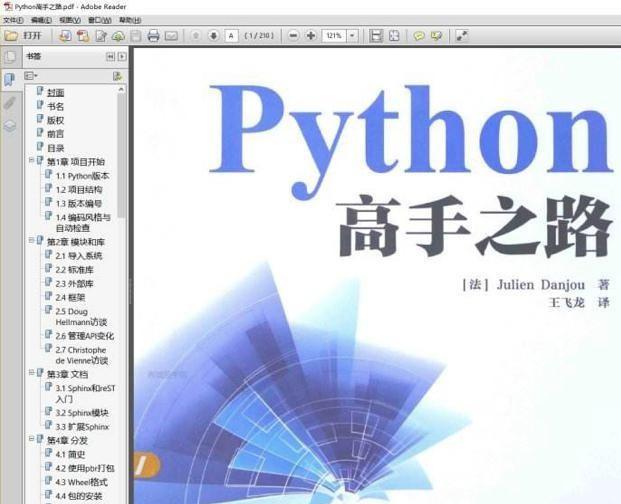Go to next page arrow

(213, 36)
